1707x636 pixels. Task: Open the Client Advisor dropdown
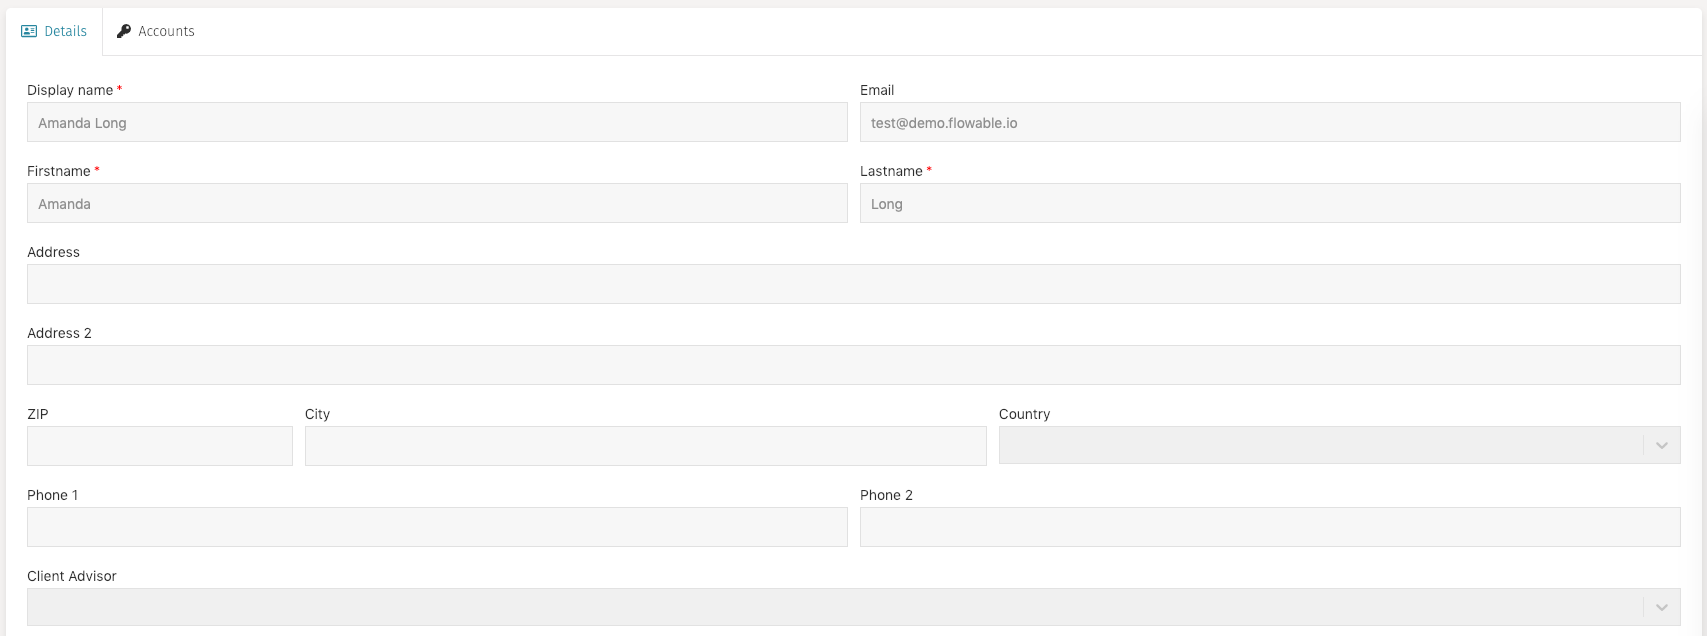[x=800, y=607]
